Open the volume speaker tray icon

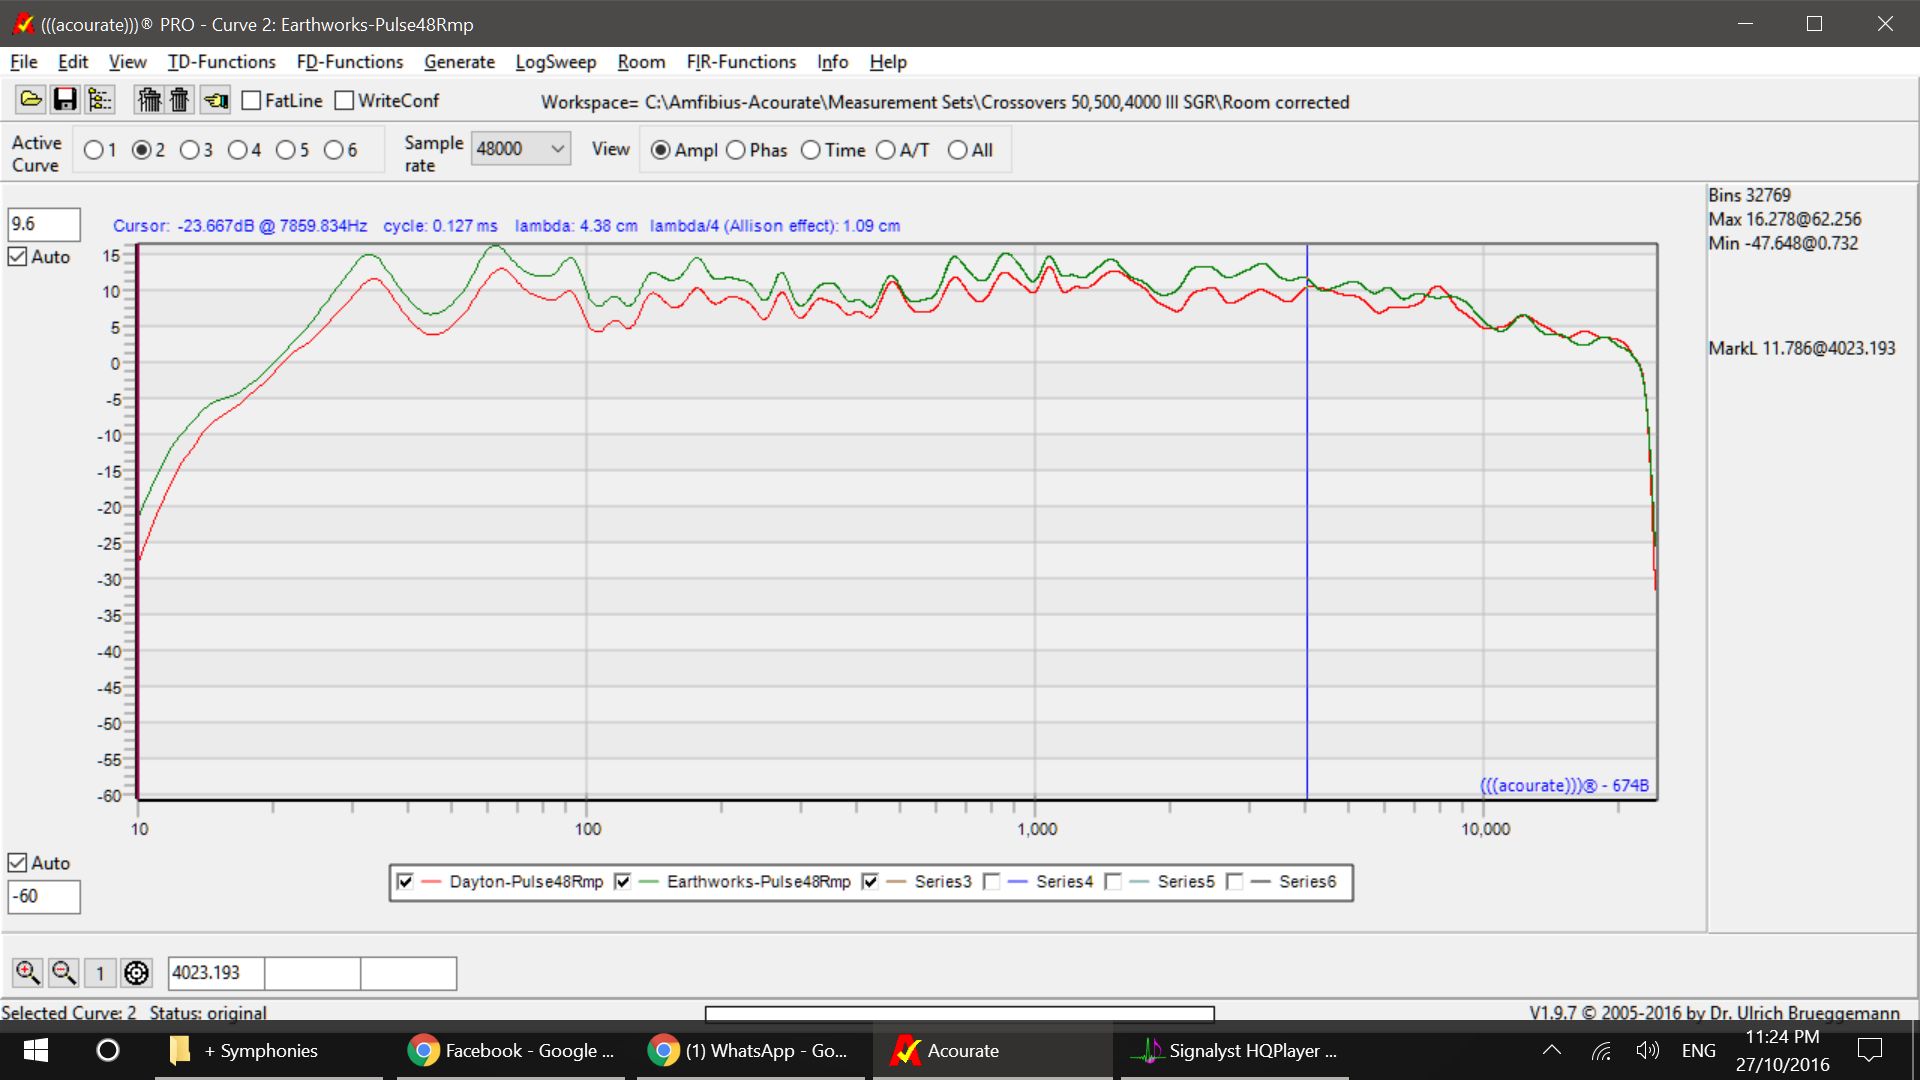[1647, 1050]
